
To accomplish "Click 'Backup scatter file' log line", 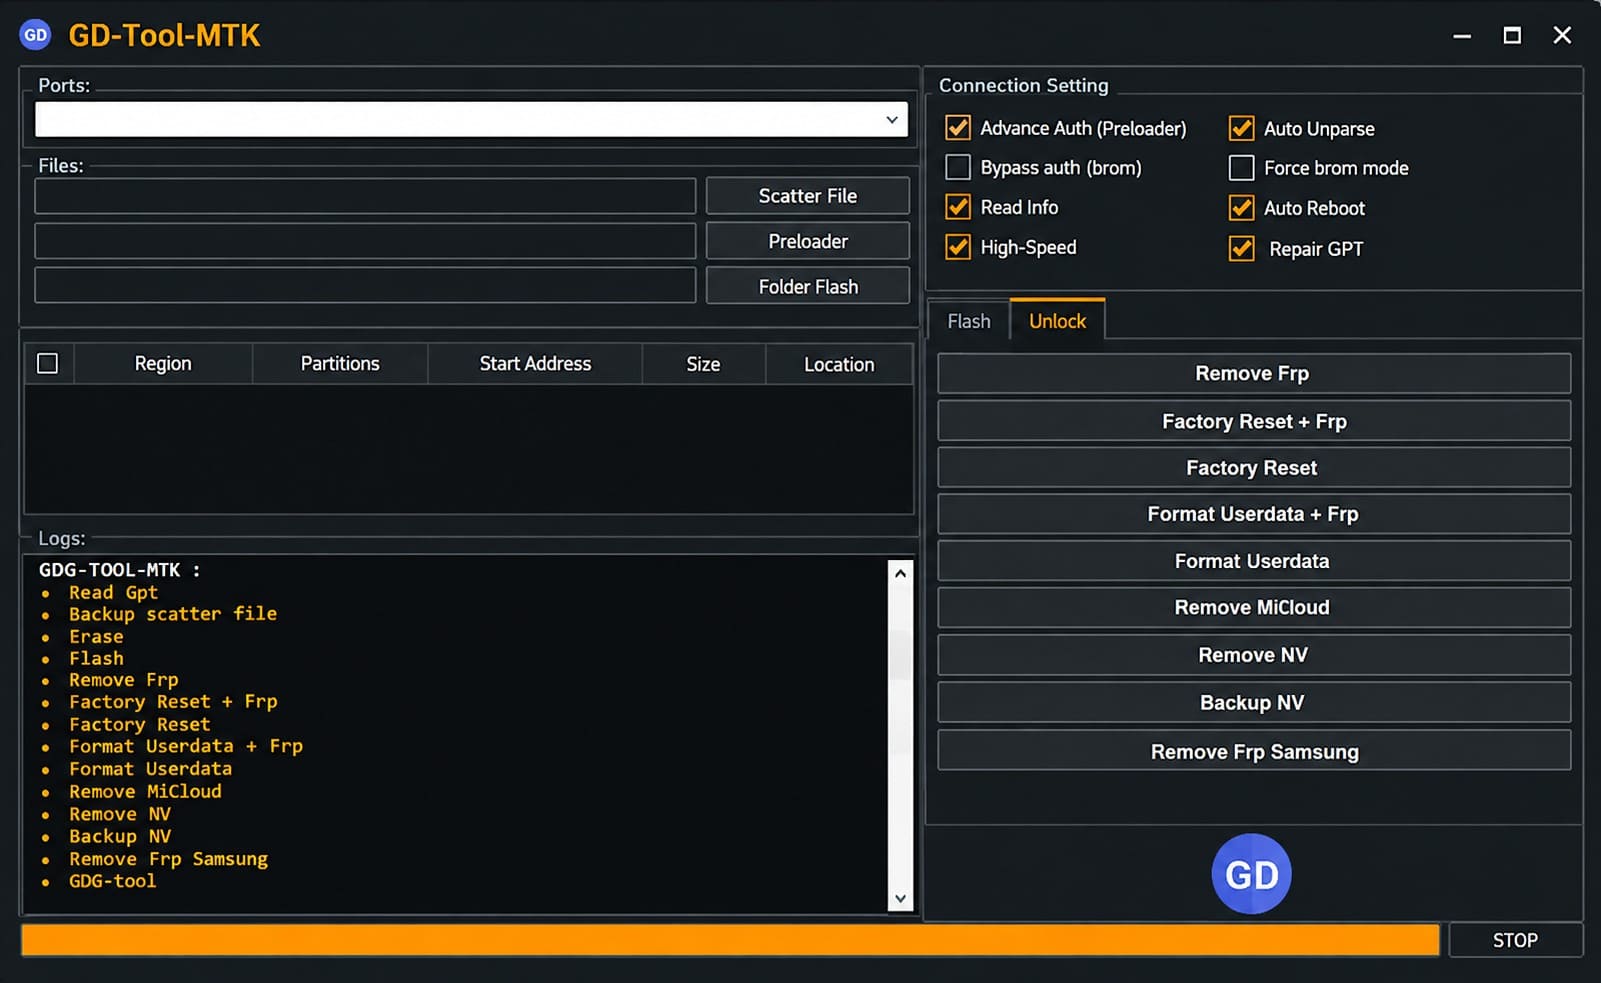I will tap(173, 614).
